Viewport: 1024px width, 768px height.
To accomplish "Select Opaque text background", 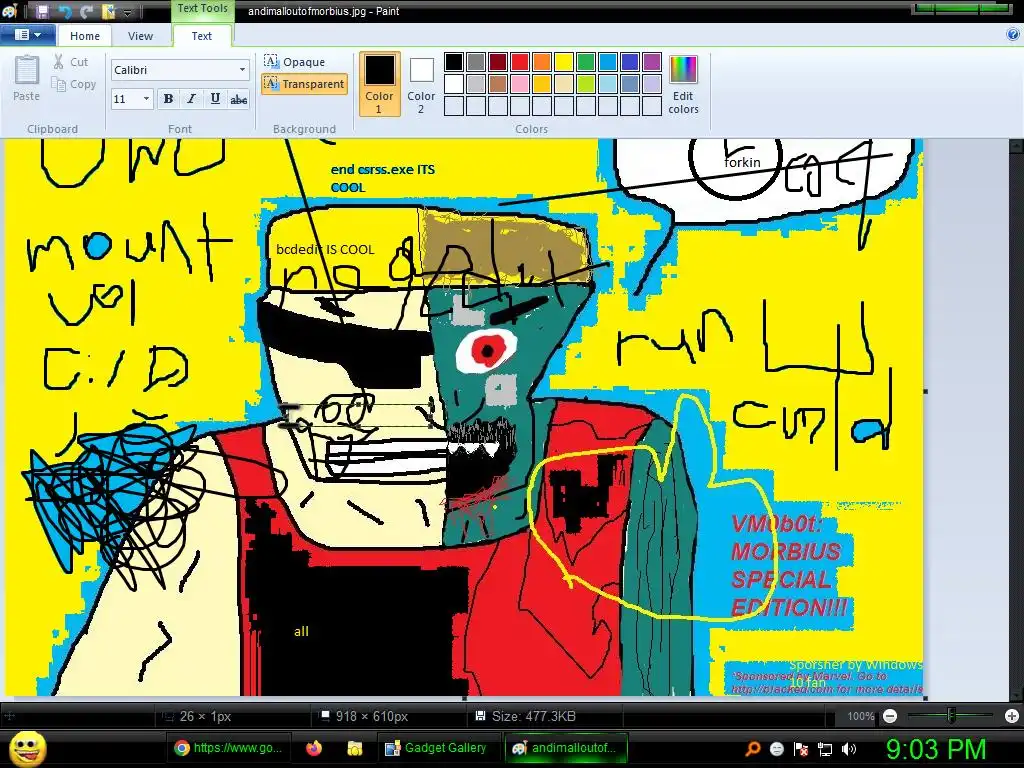I will [x=294, y=61].
